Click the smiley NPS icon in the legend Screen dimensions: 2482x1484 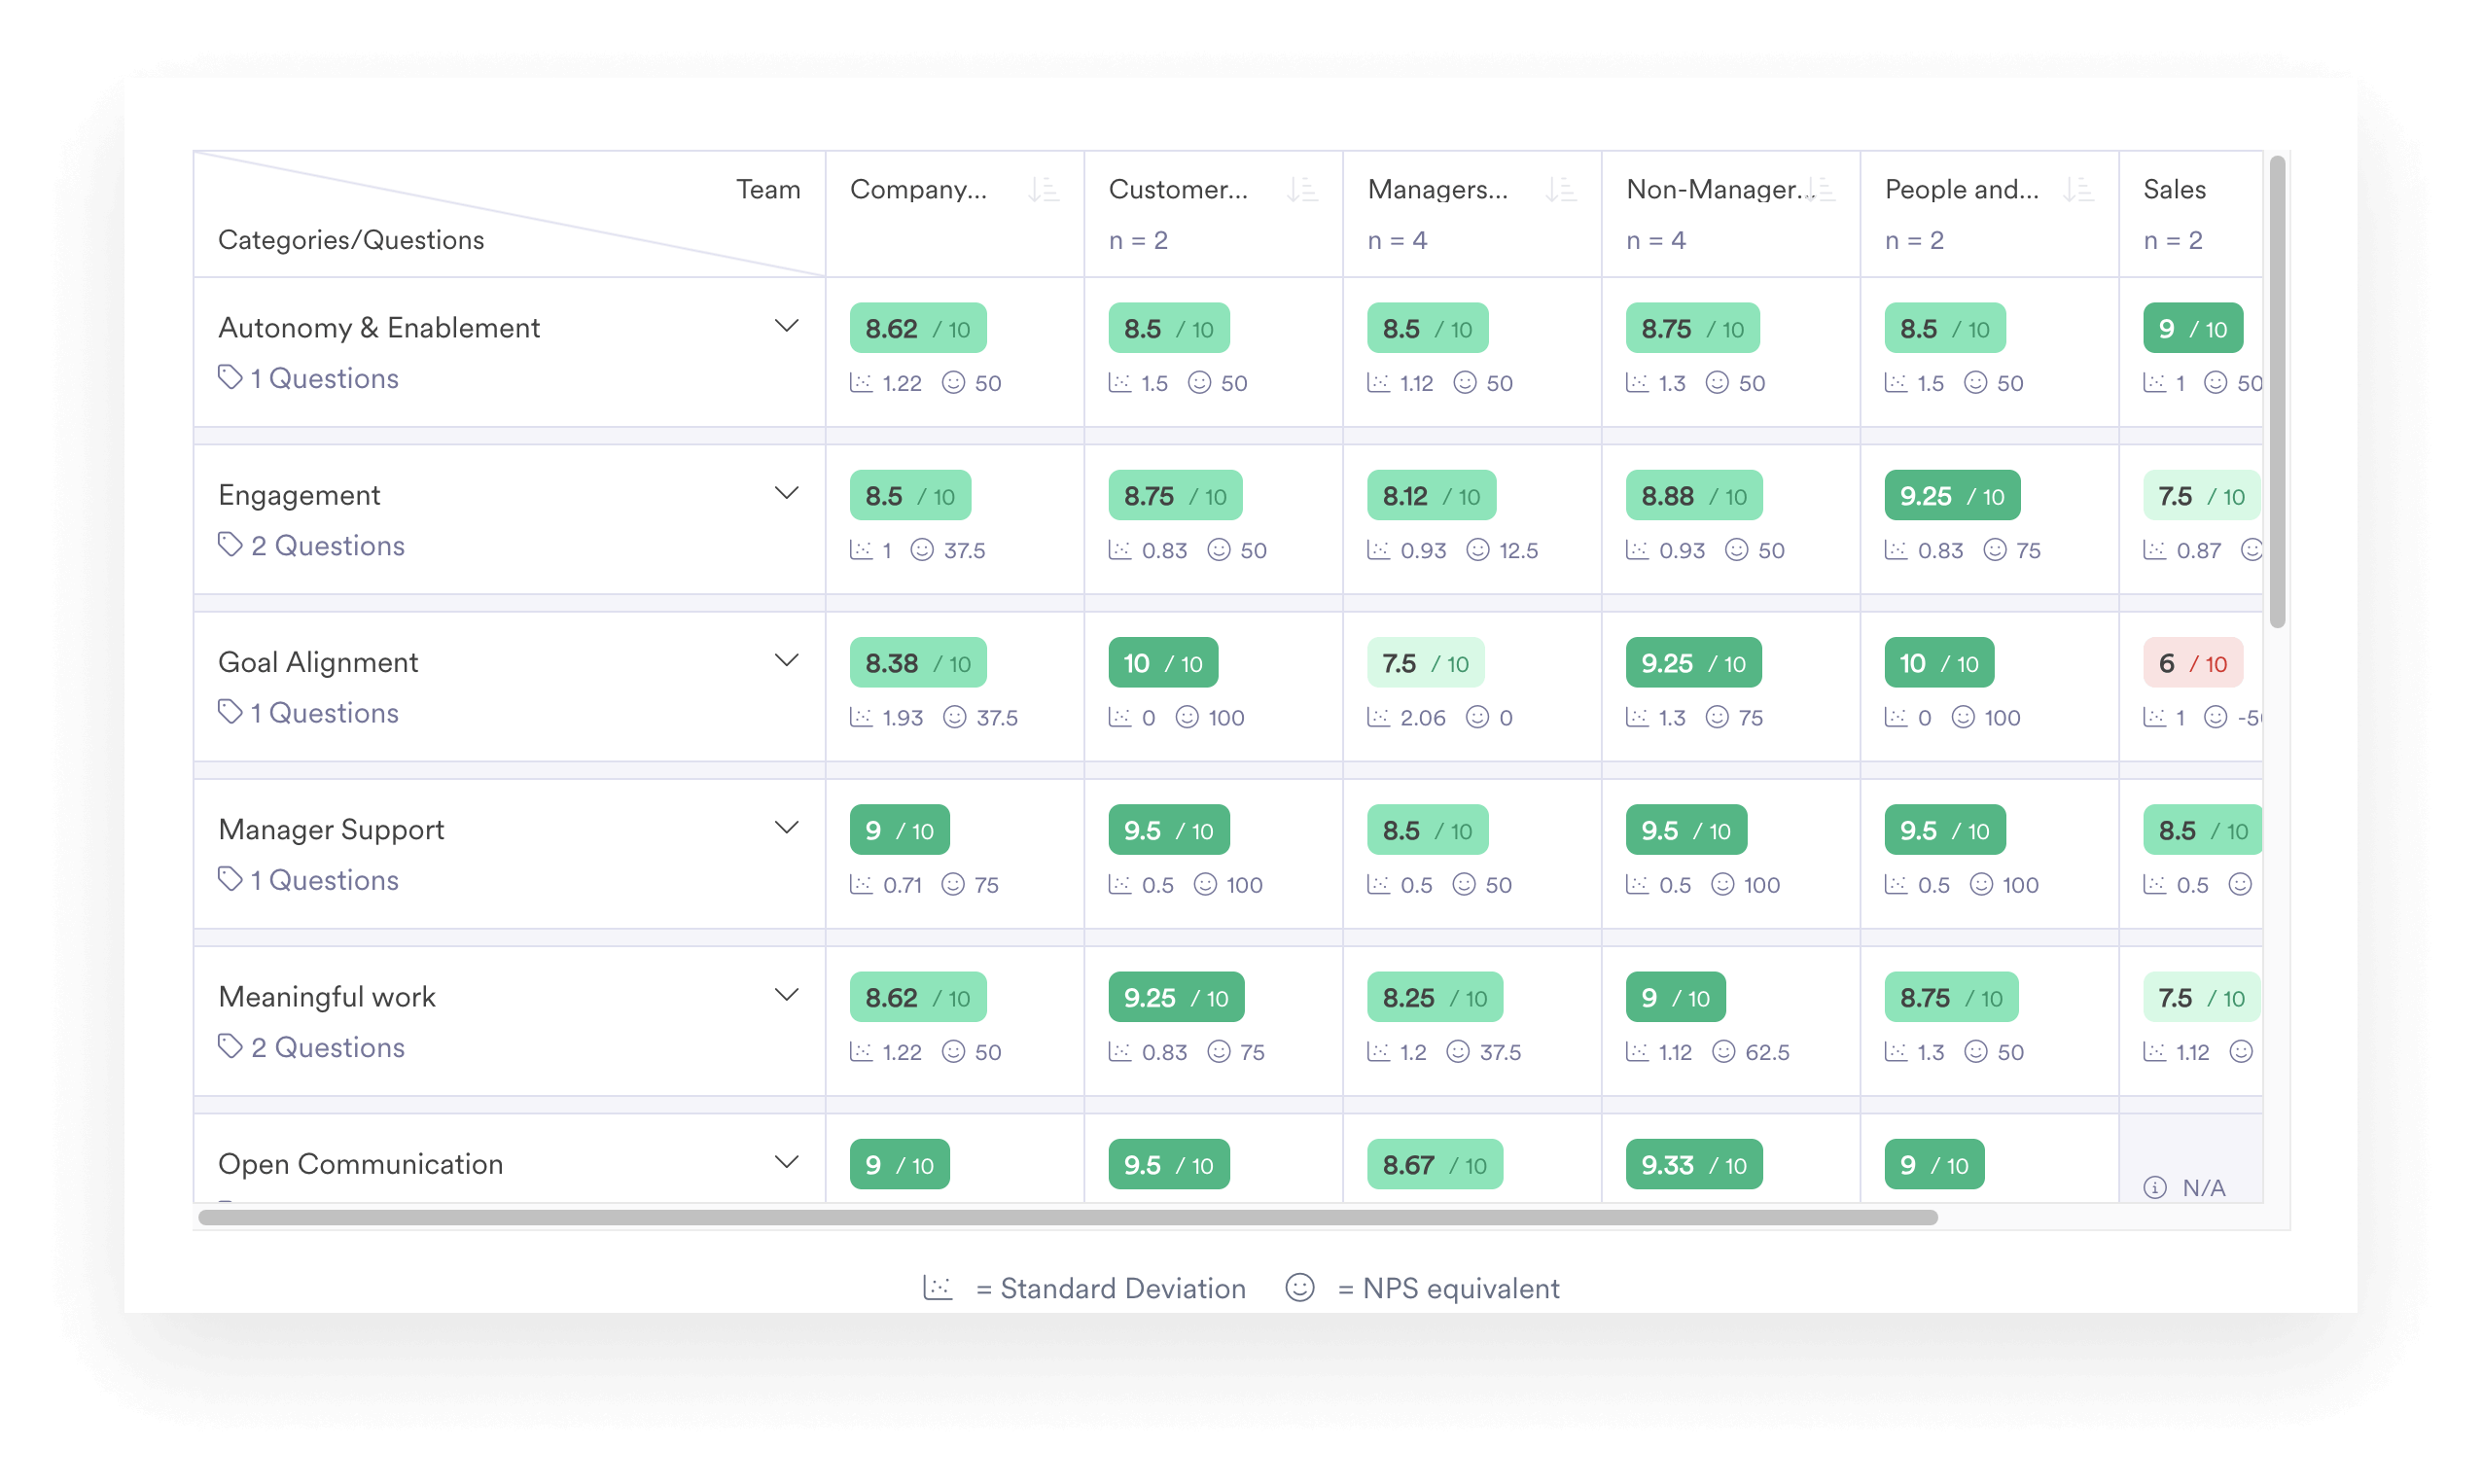(x=1299, y=1287)
